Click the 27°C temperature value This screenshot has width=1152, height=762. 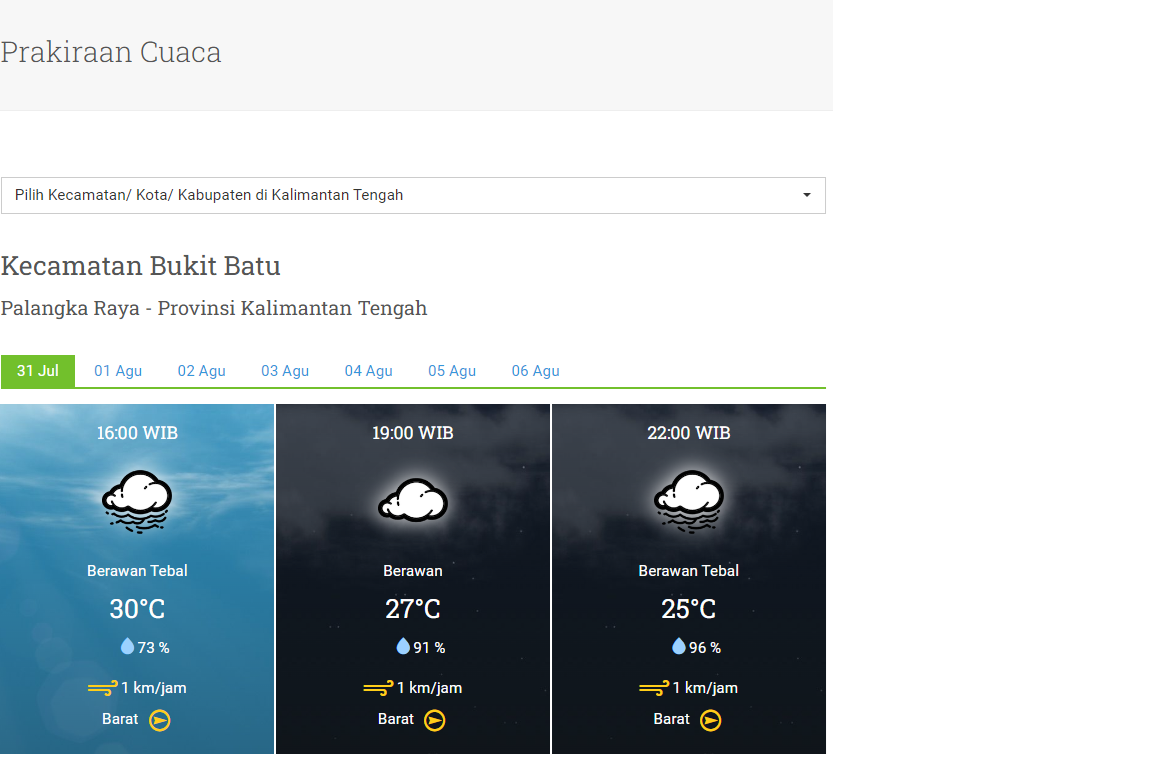click(413, 609)
